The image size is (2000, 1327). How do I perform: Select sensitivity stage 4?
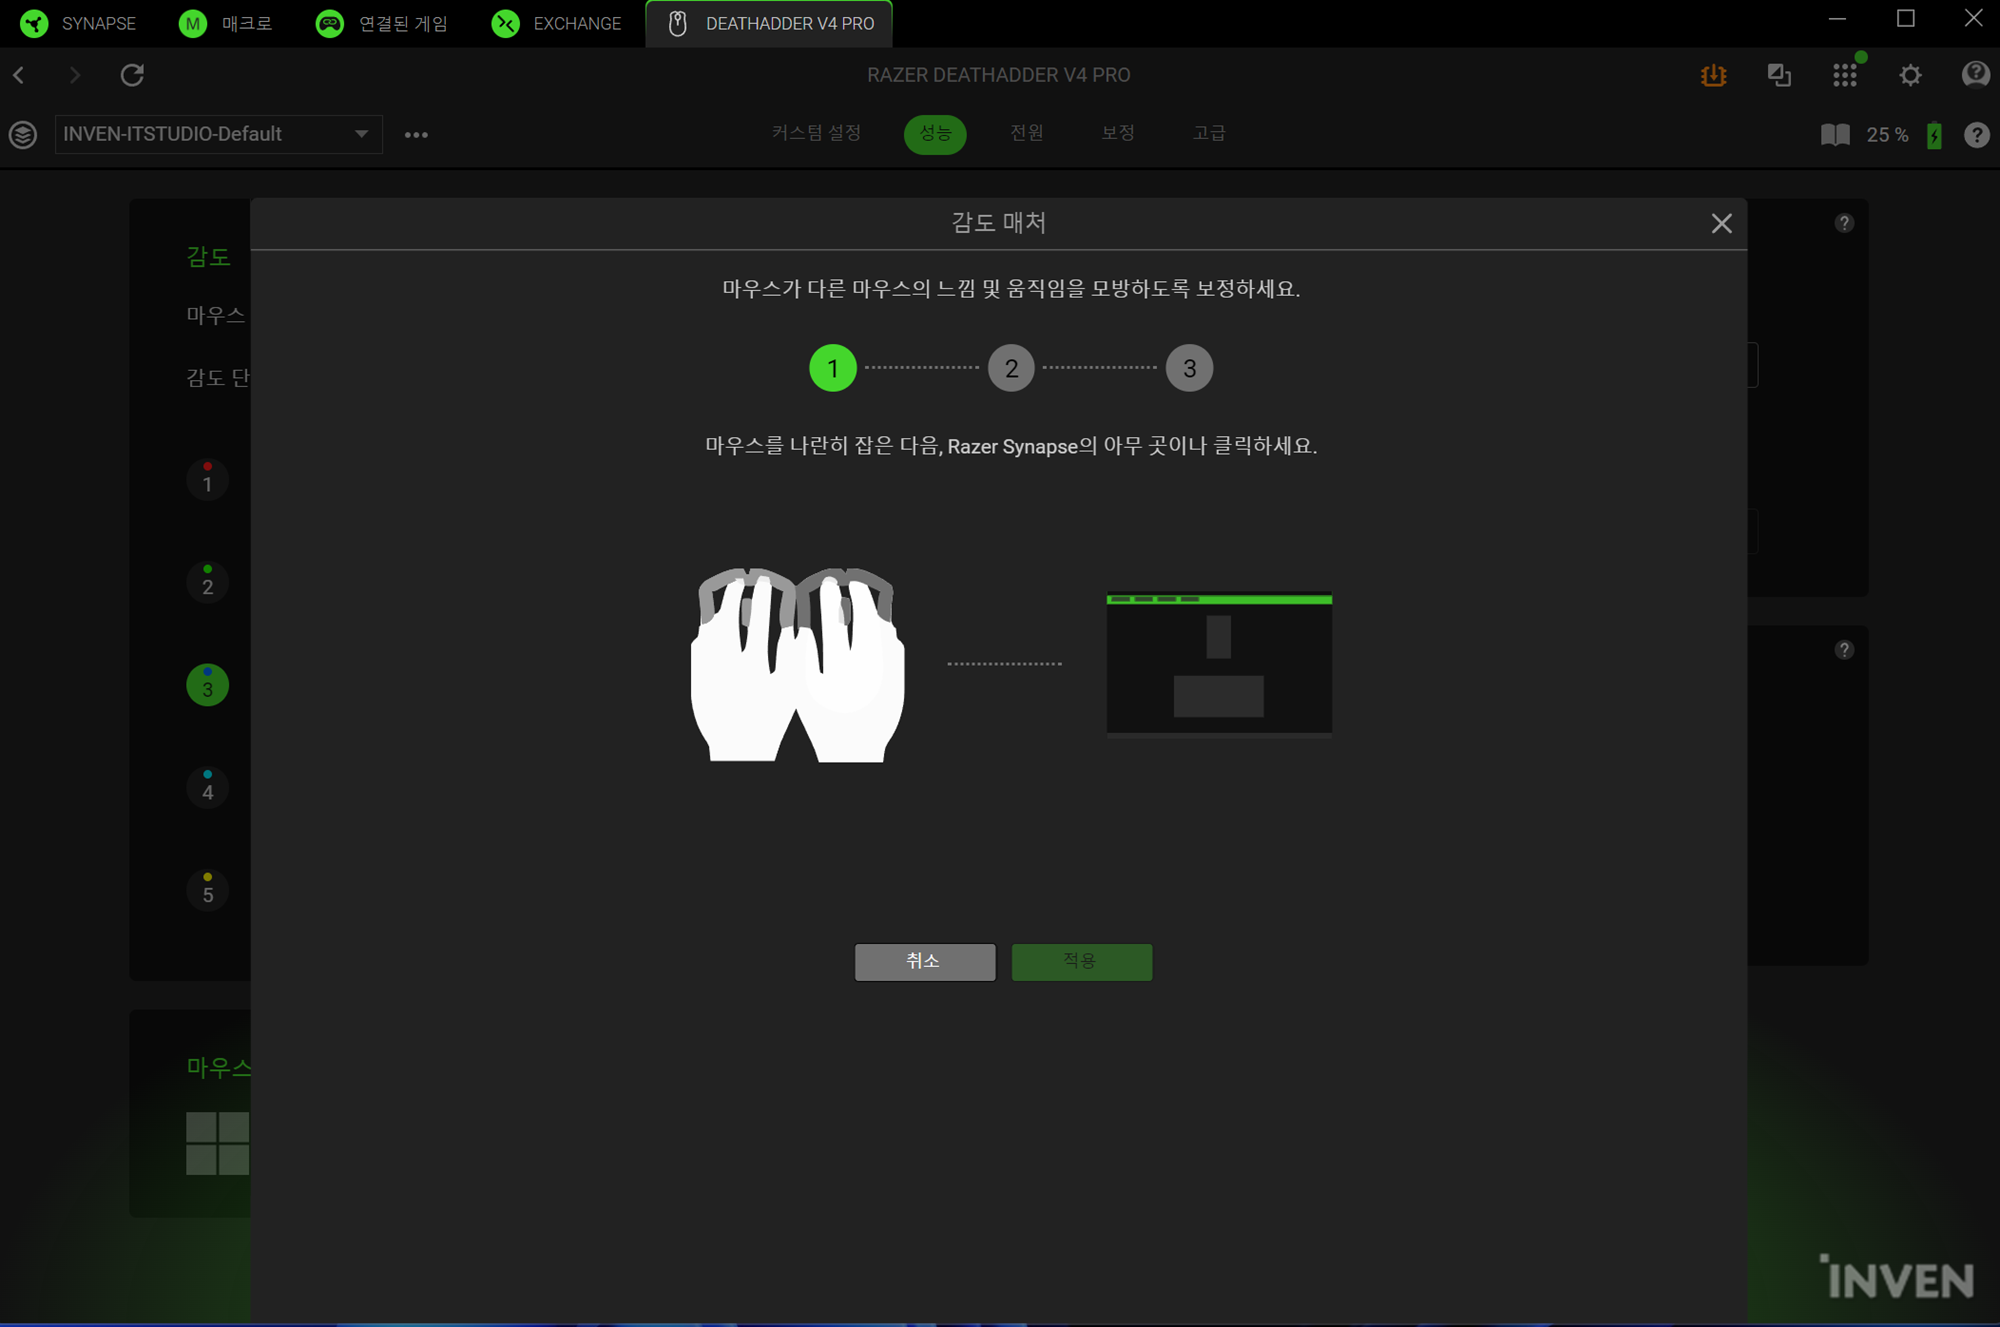[208, 788]
